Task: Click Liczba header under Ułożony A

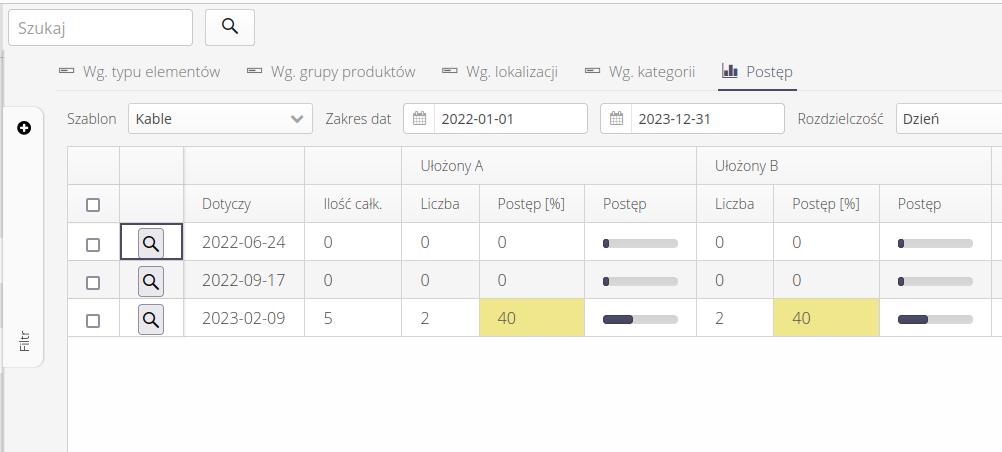Action: [x=440, y=205]
